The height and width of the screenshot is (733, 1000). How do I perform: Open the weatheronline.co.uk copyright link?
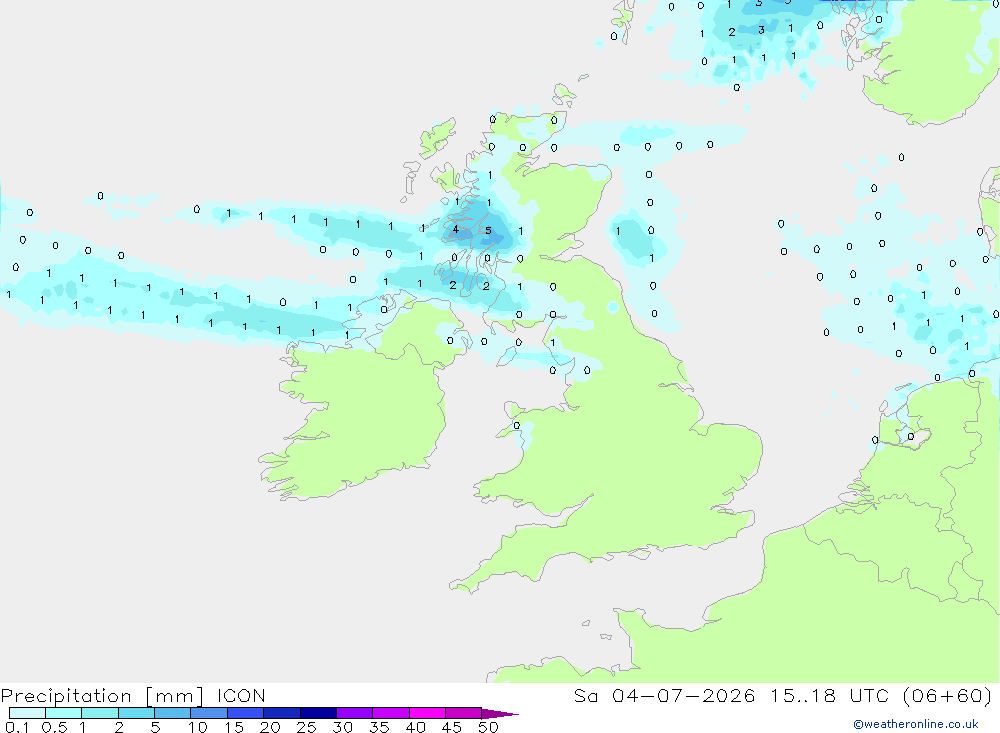916,724
